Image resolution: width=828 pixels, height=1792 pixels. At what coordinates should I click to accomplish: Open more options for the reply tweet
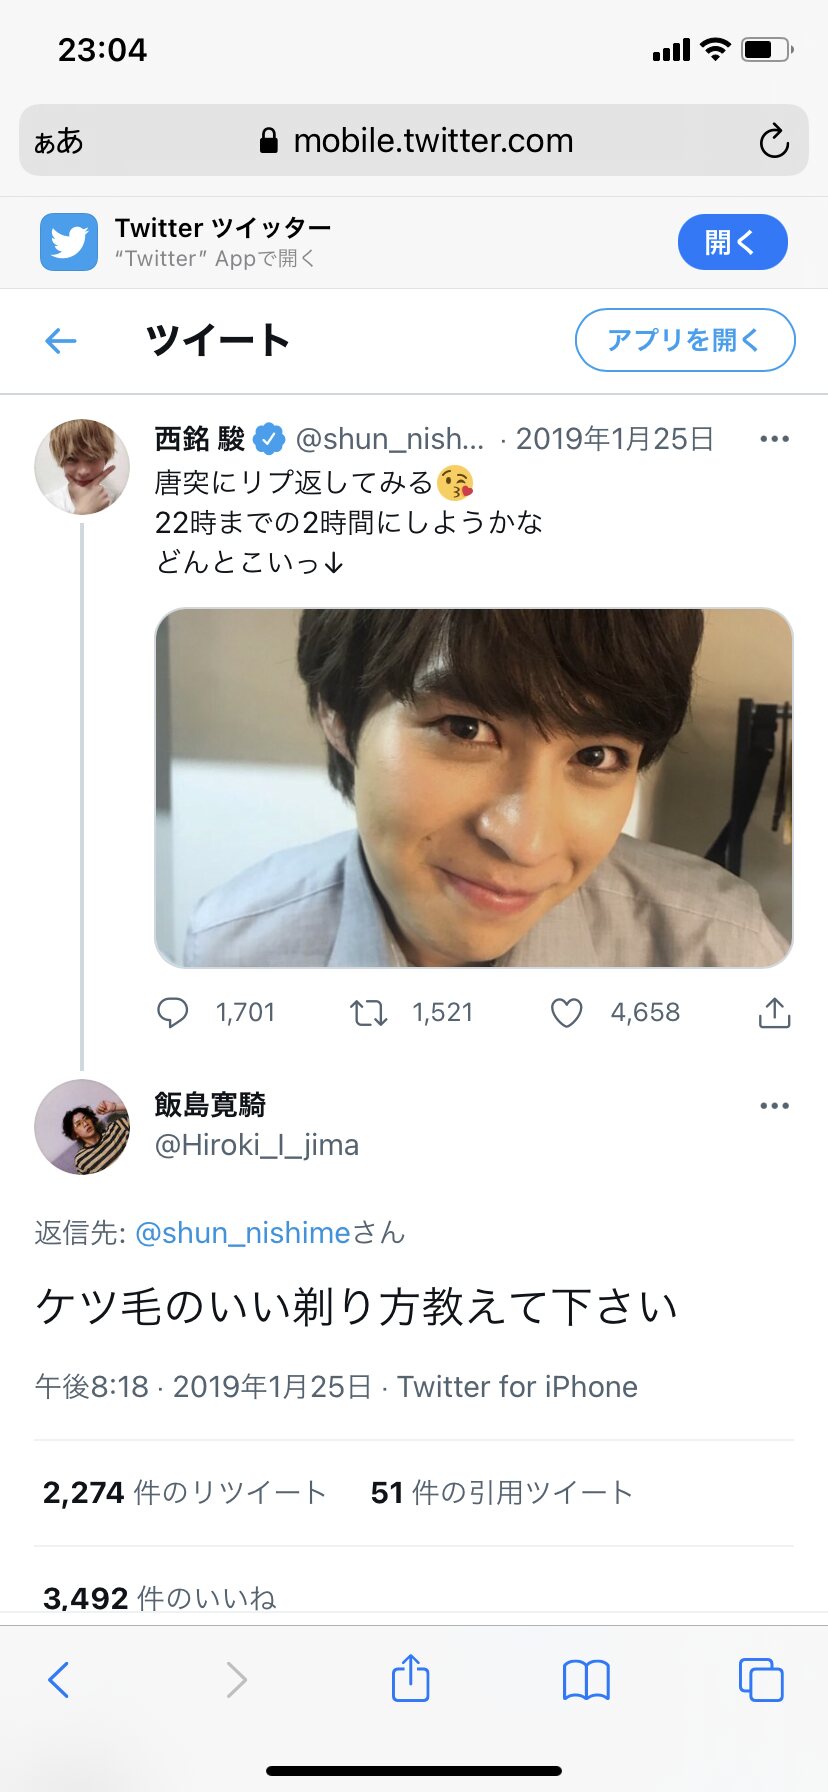click(774, 1106)
